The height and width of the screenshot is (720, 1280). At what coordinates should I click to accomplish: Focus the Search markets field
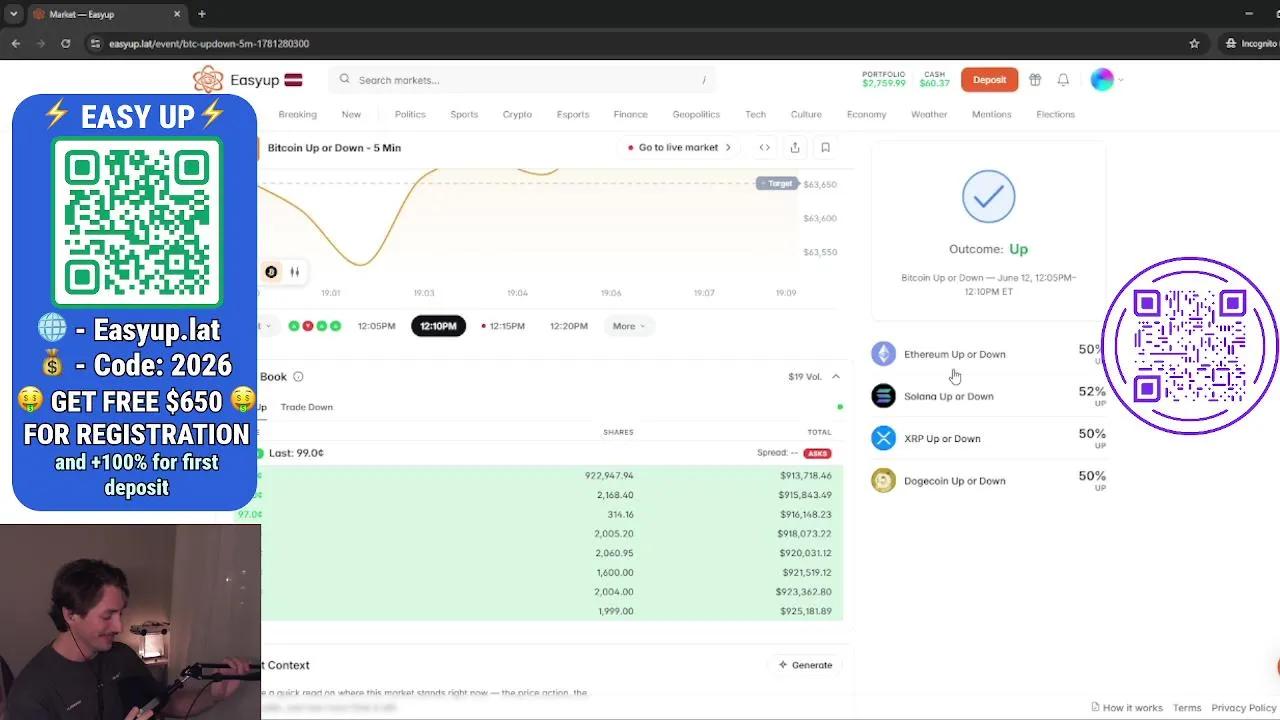tap(522, 80)
